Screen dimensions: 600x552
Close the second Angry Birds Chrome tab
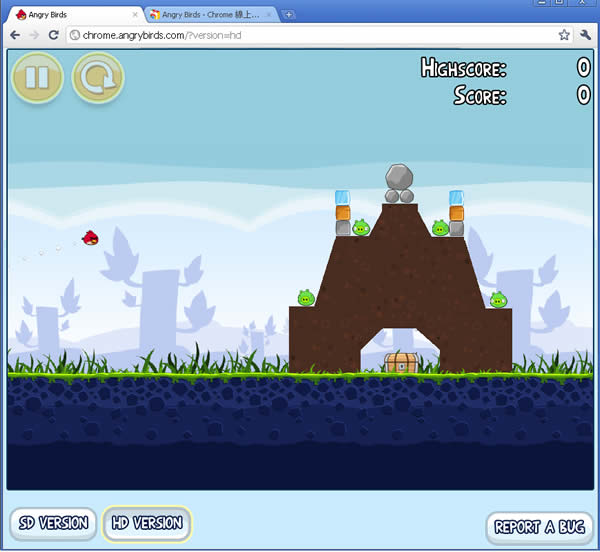point(269,15)
